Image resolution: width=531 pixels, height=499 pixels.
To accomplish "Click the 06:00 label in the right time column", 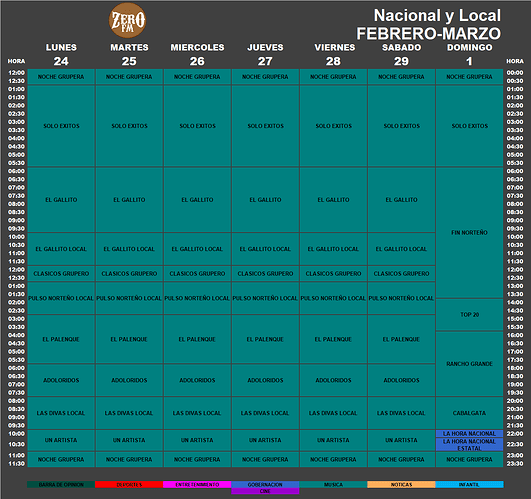I will pyautogui.click(x=515, y=171).
